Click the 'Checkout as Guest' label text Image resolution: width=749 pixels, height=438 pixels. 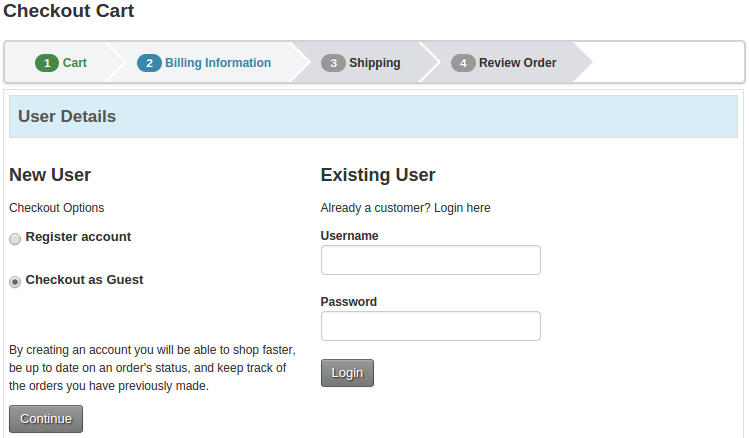[x=84, y=280]
